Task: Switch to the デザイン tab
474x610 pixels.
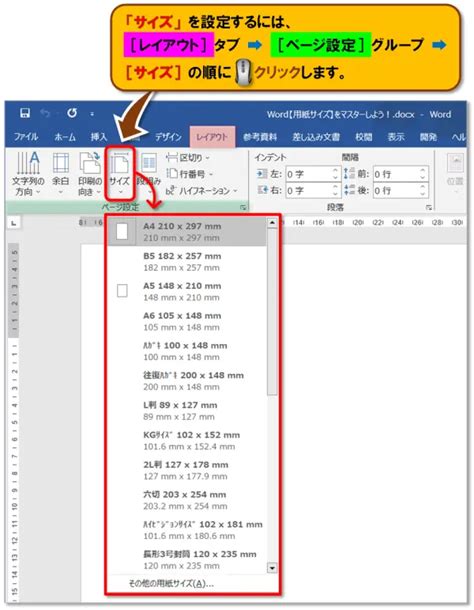Action: [x=168, y=137]
